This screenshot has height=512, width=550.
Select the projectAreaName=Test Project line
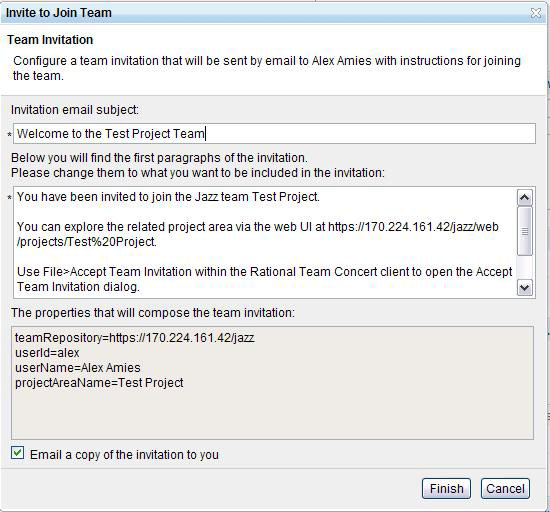[99, 383]
